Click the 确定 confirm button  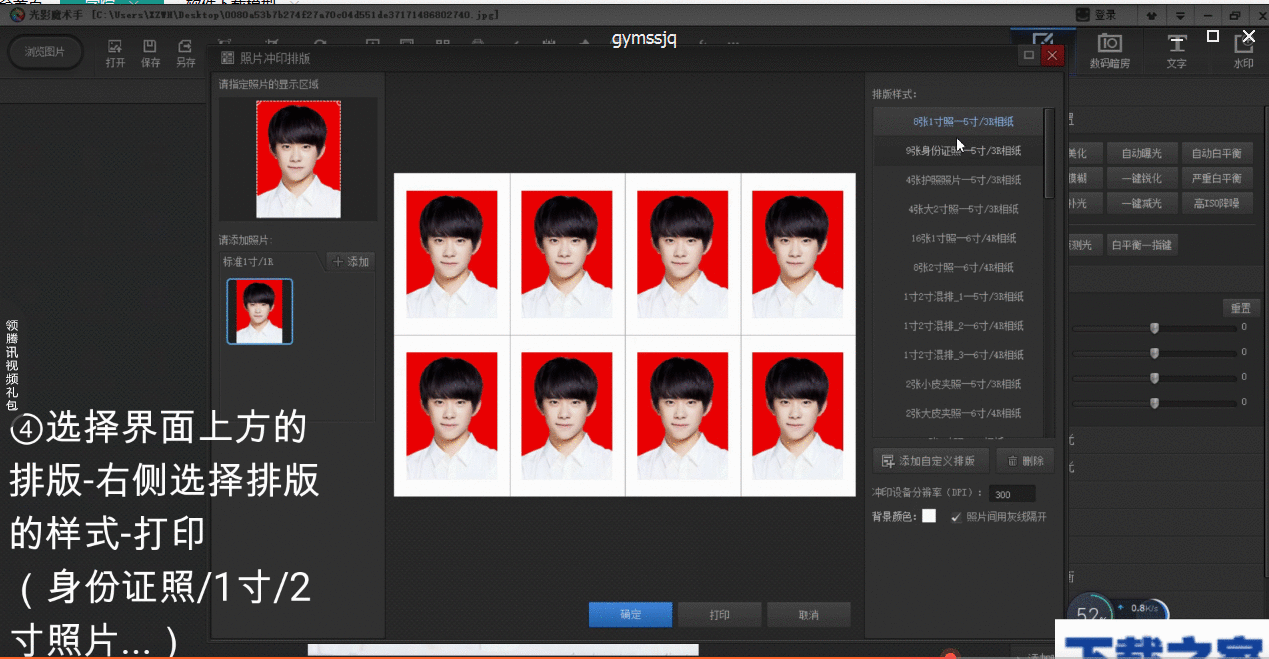tap(630, 615)
